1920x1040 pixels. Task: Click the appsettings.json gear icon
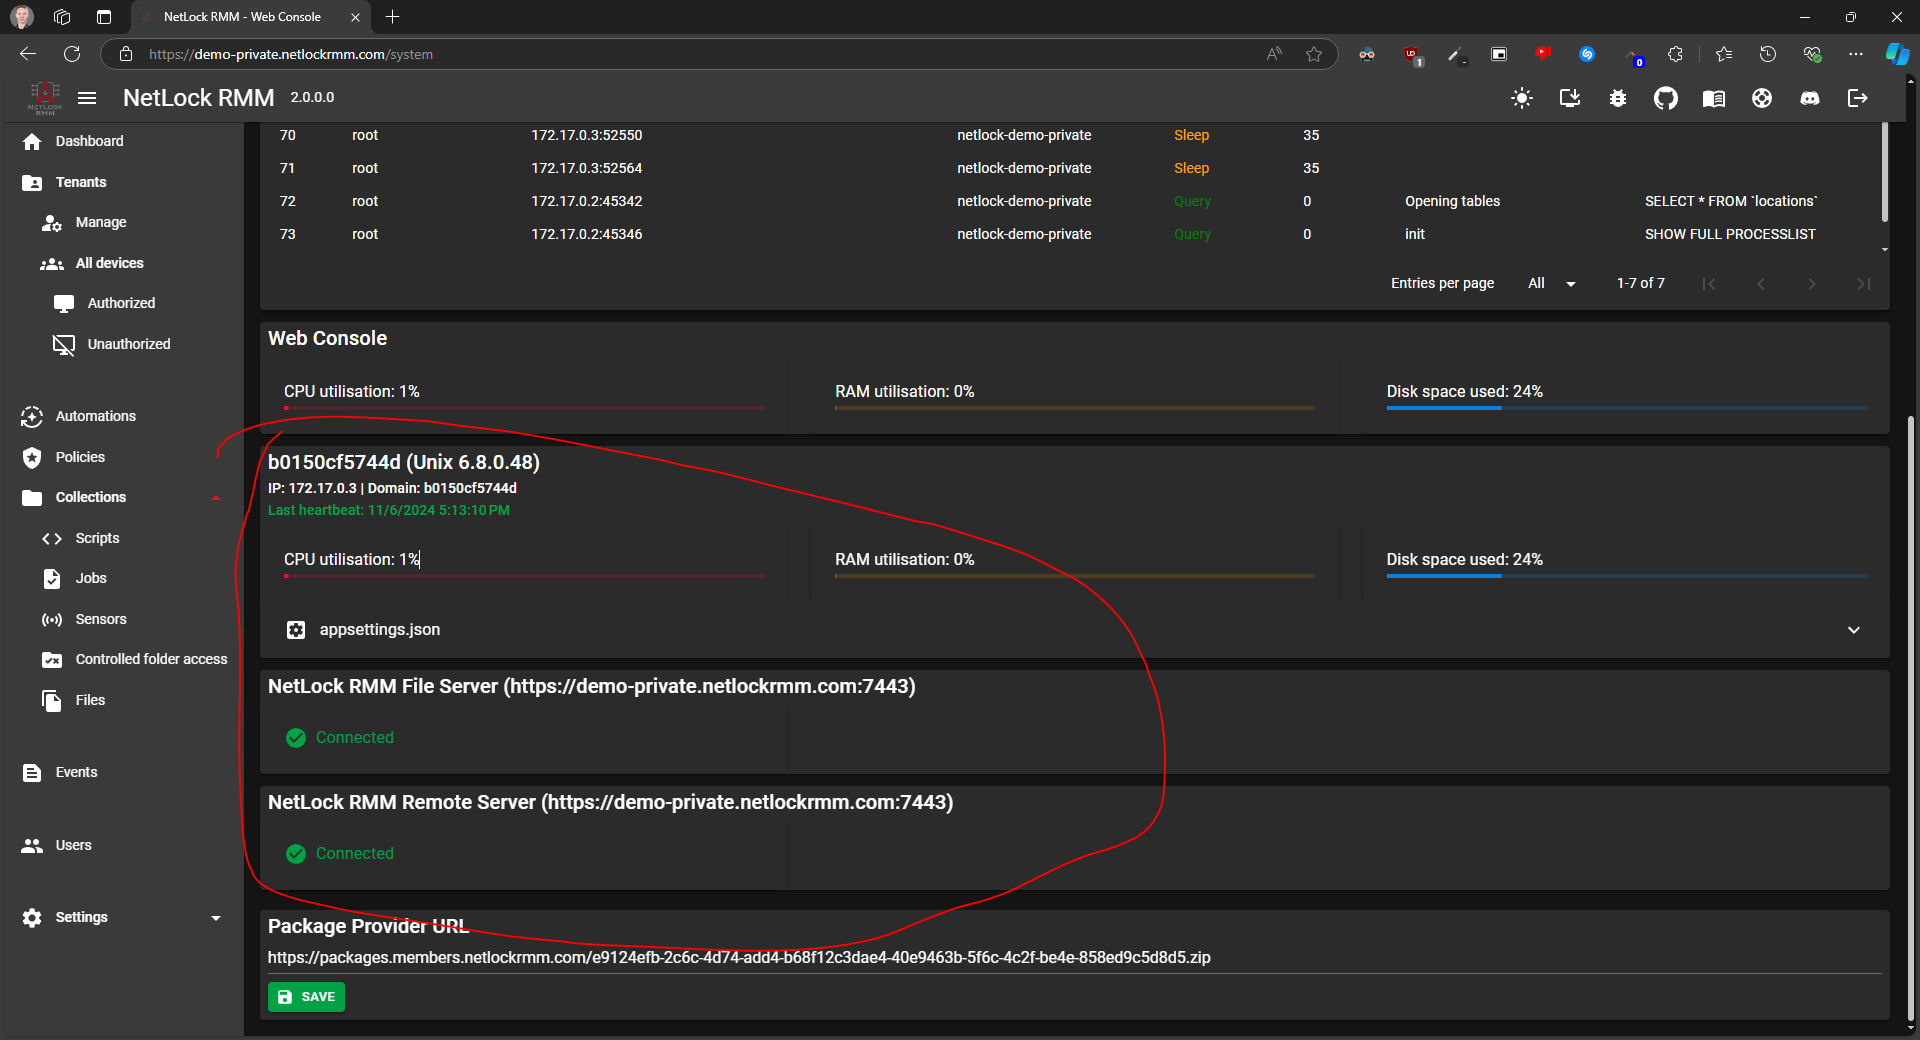296,630
